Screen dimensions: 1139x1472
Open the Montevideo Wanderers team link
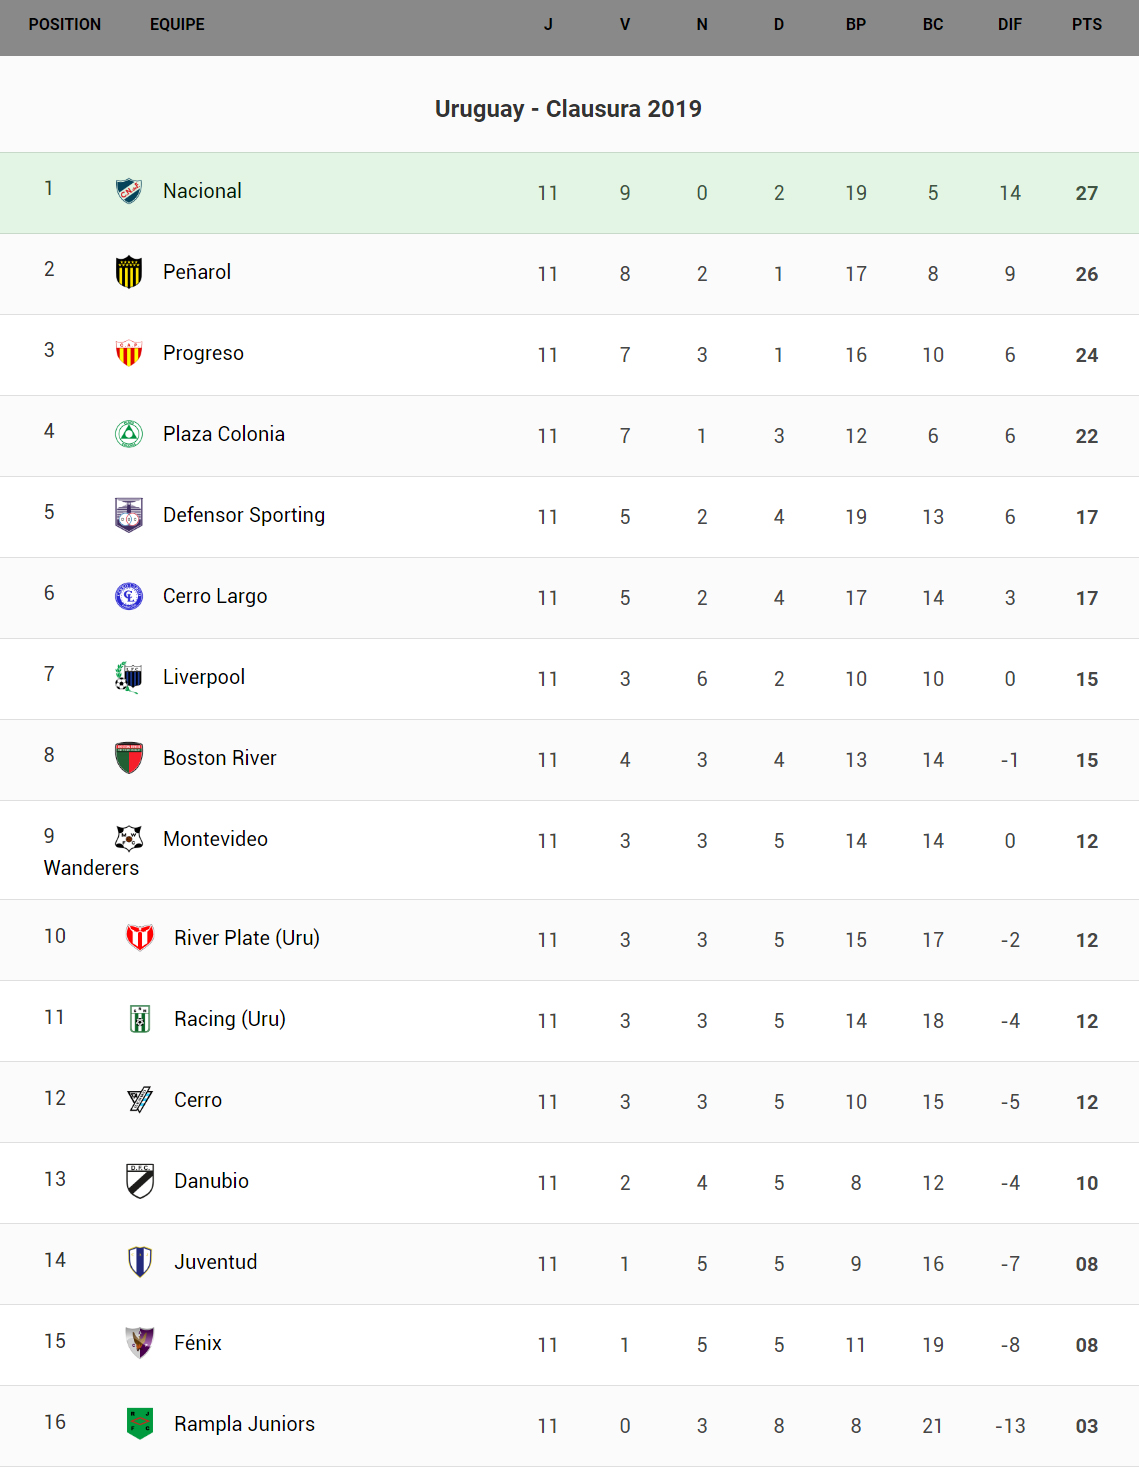[x=215, y=839]
